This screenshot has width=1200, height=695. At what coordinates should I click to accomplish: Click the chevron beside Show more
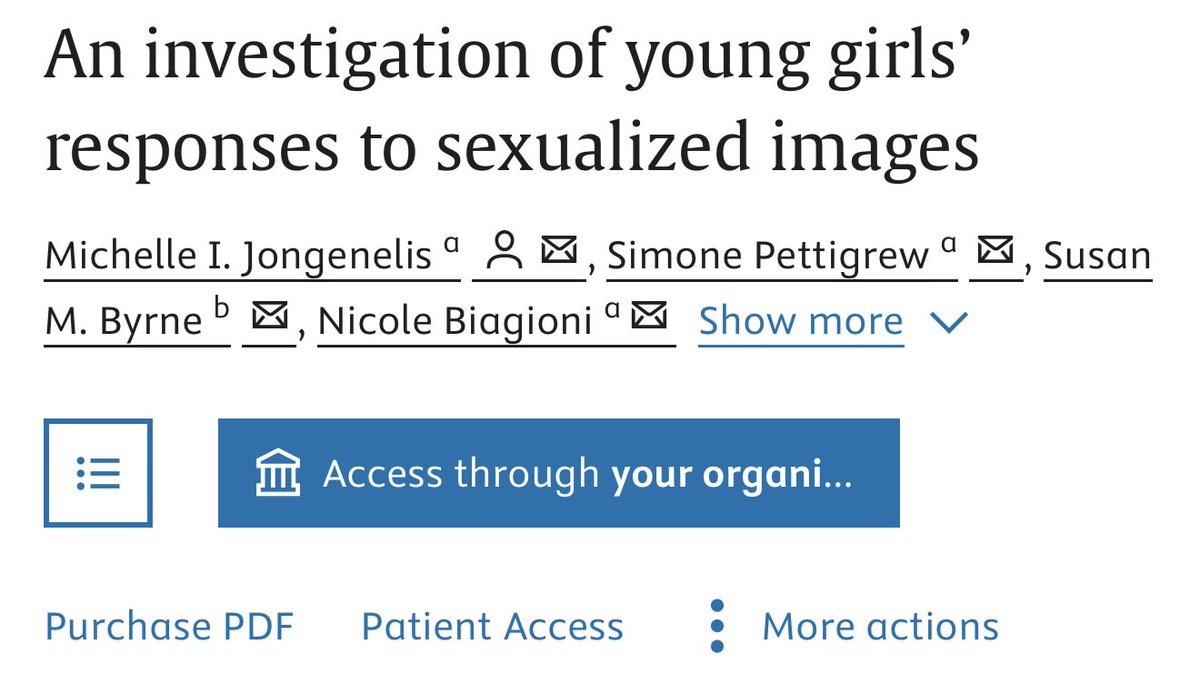tap(948, 323)
